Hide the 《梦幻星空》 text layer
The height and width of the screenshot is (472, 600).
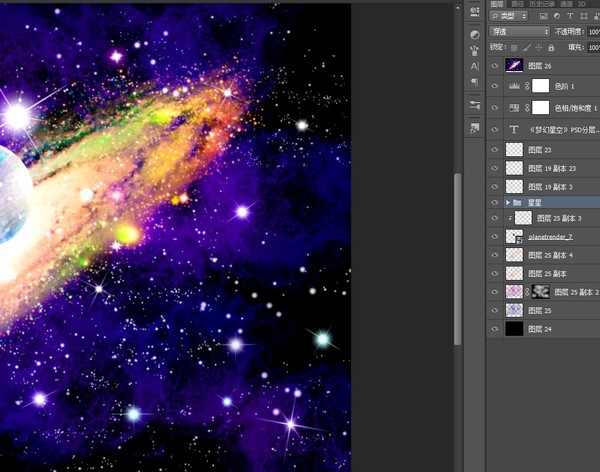[495, 129]
